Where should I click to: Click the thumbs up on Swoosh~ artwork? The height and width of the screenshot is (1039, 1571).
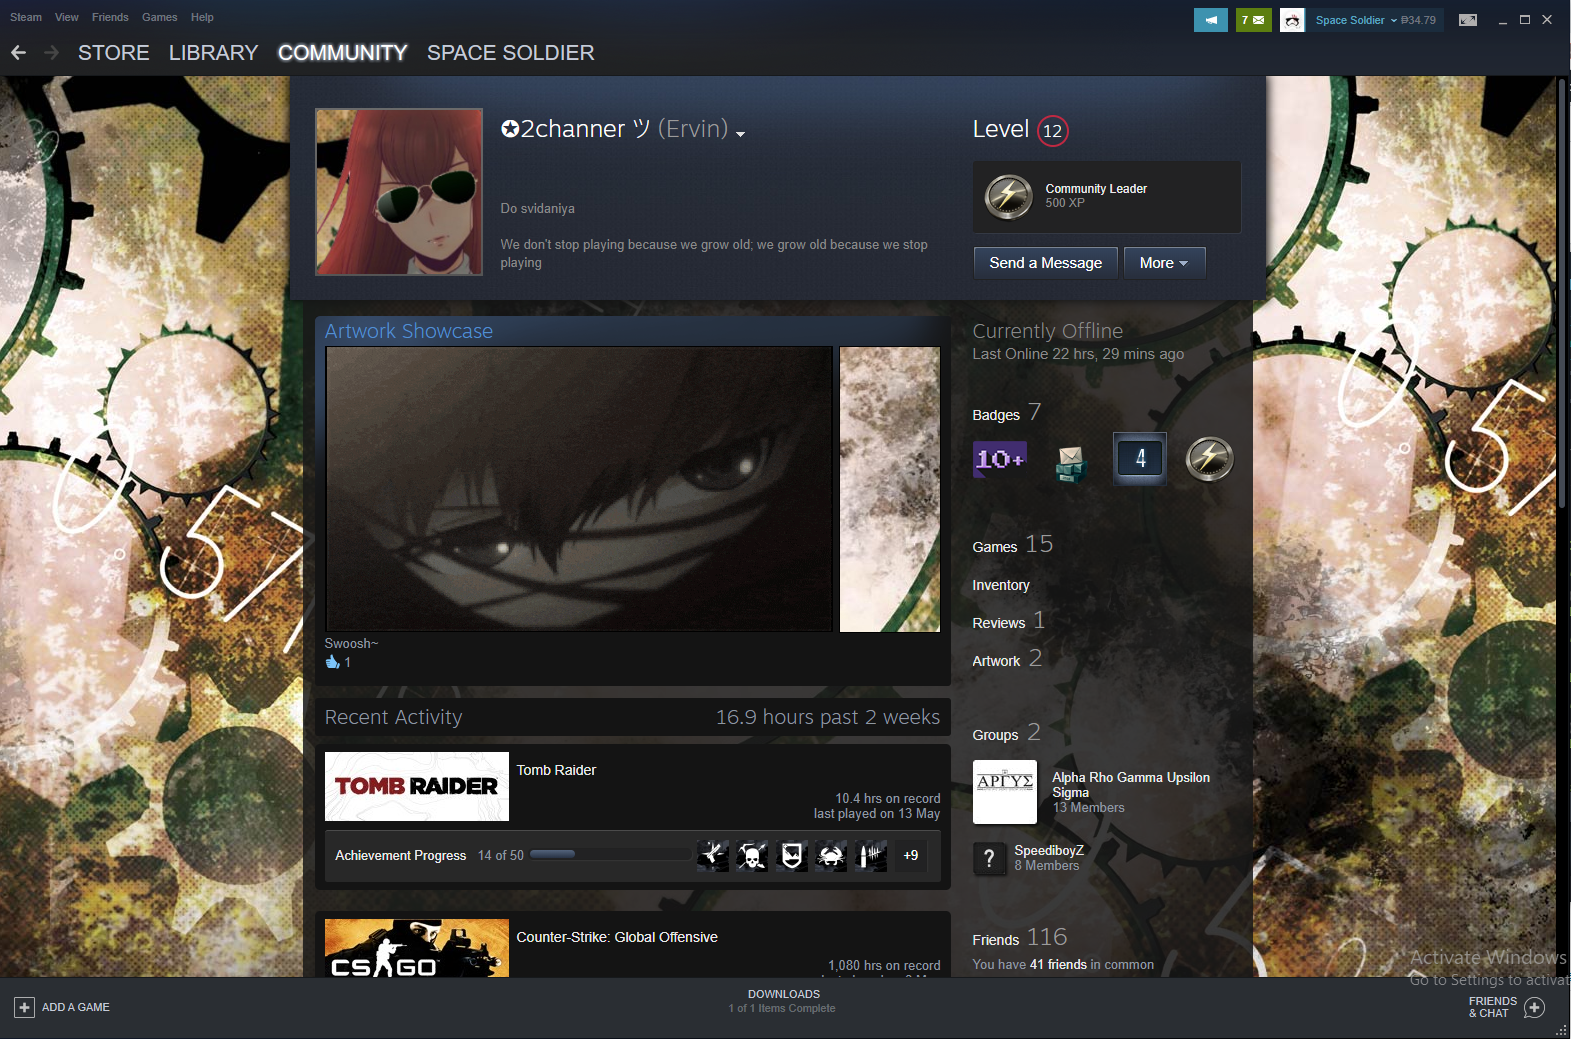click(332, 662)
